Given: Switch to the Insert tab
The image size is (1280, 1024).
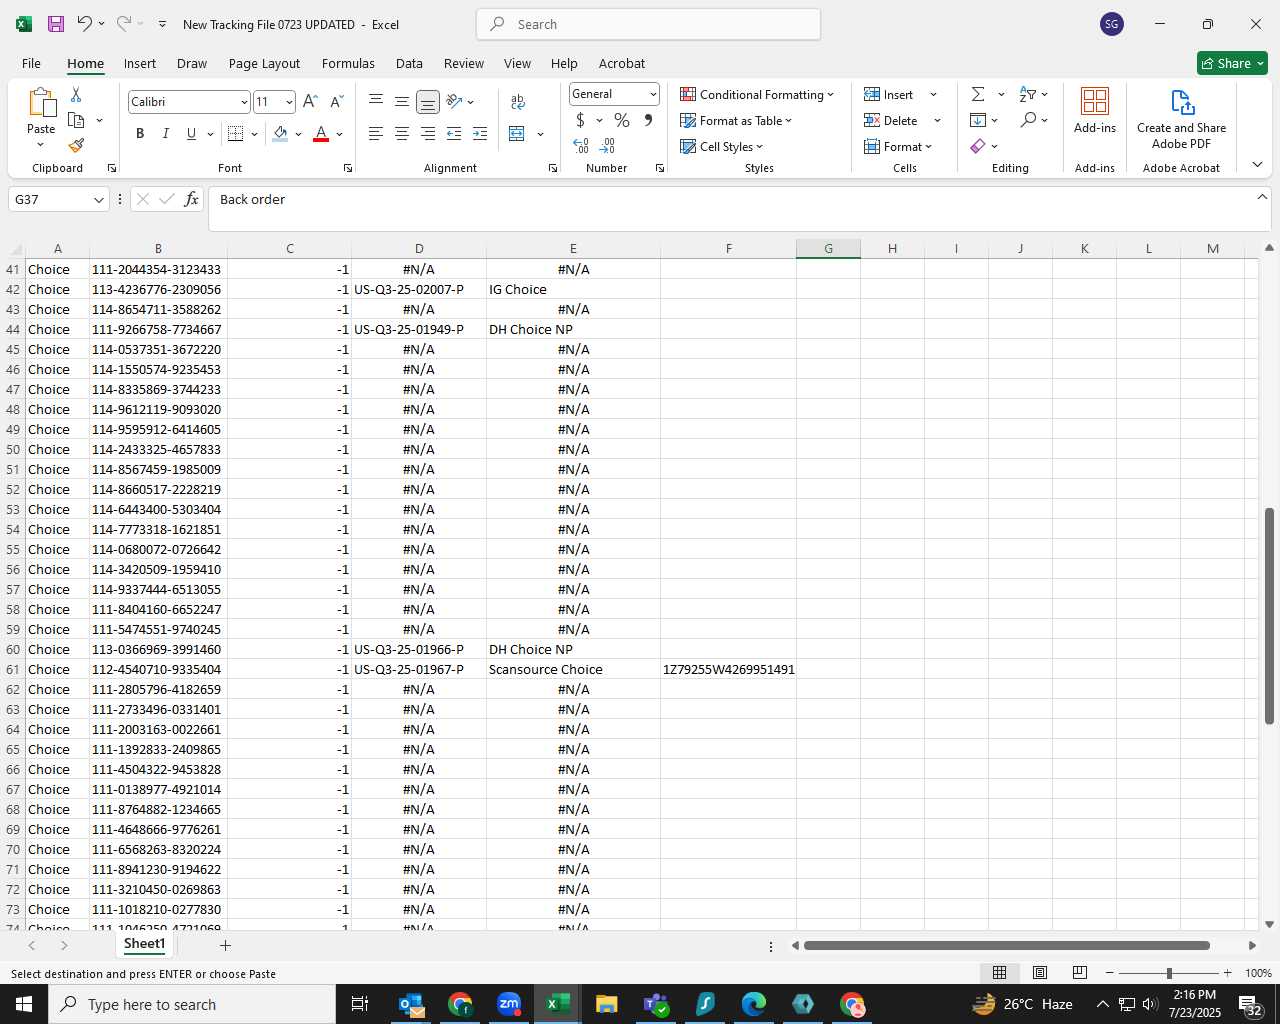Looking at the screenshot, I should pos(140,63).
